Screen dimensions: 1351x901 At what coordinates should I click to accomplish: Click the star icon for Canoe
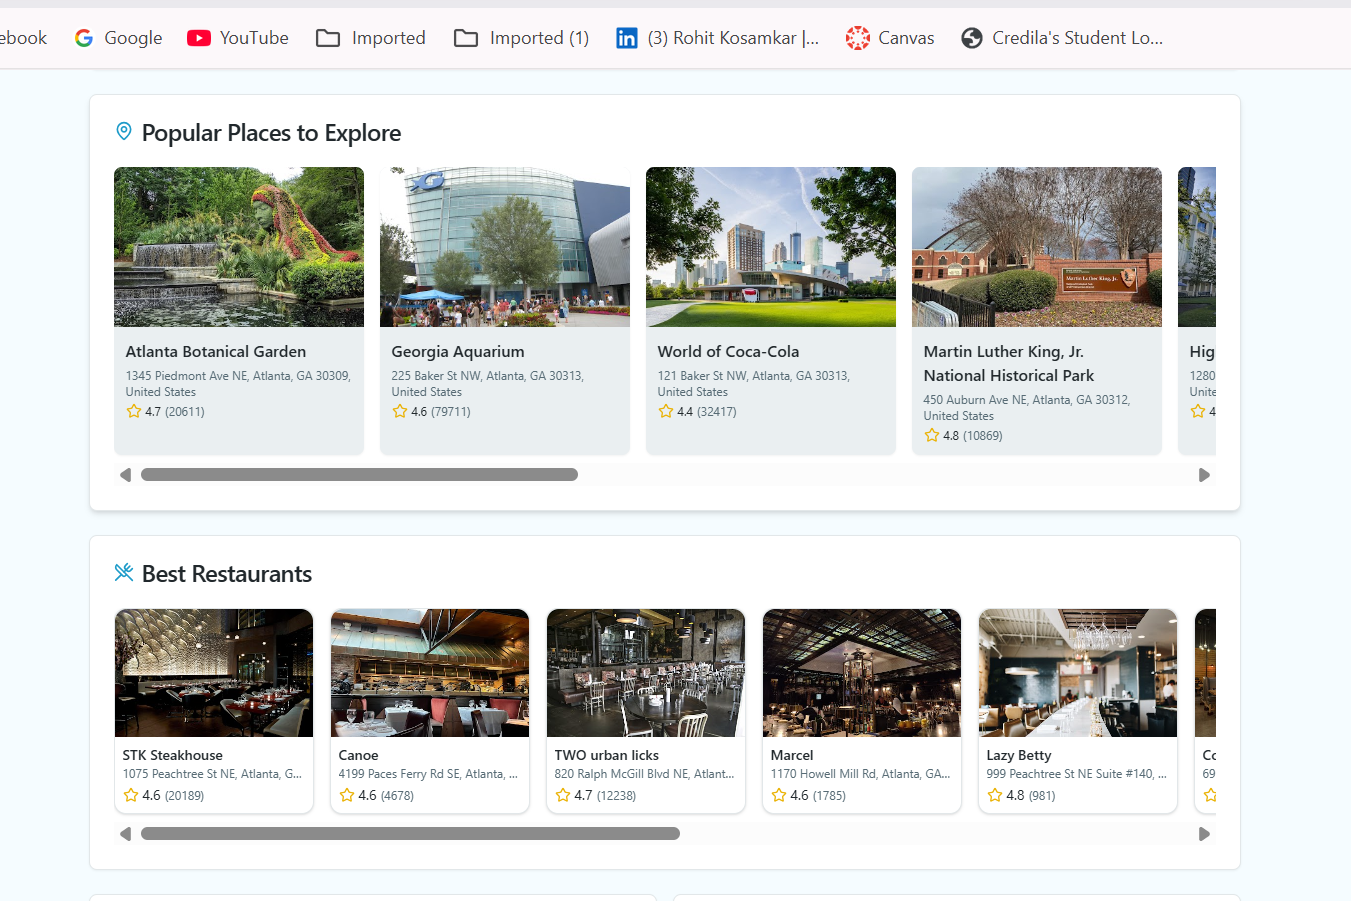pyautogui.click(x=347, y=795)
